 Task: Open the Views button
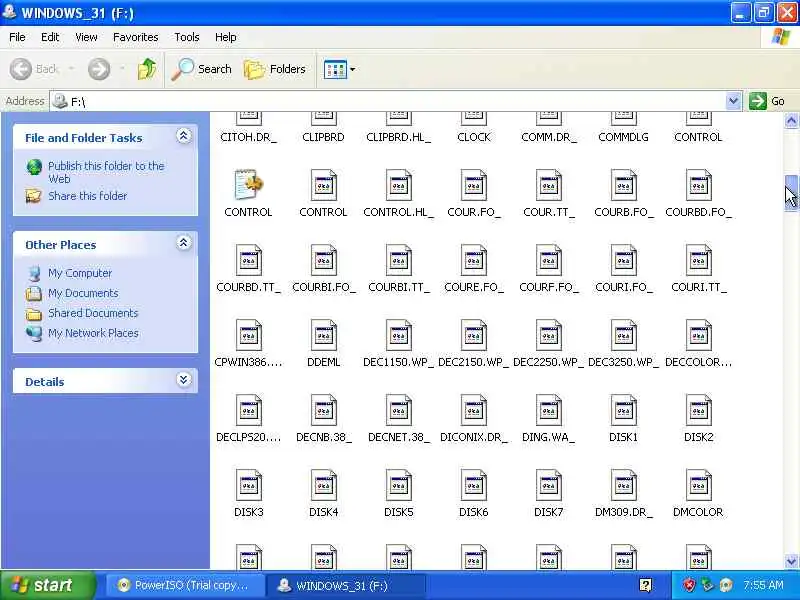tap(335, 69)
